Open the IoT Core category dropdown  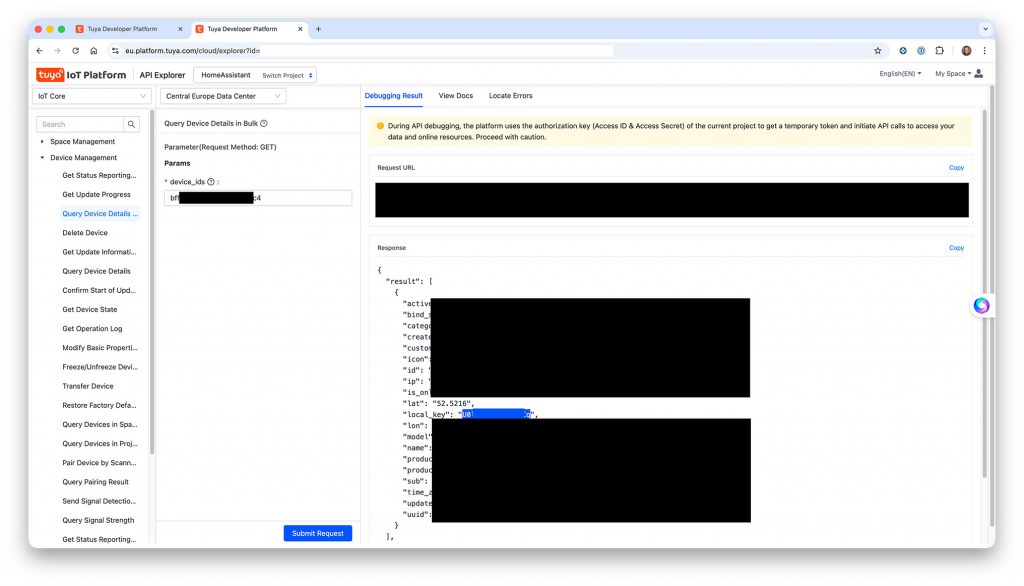click(91, 96)
